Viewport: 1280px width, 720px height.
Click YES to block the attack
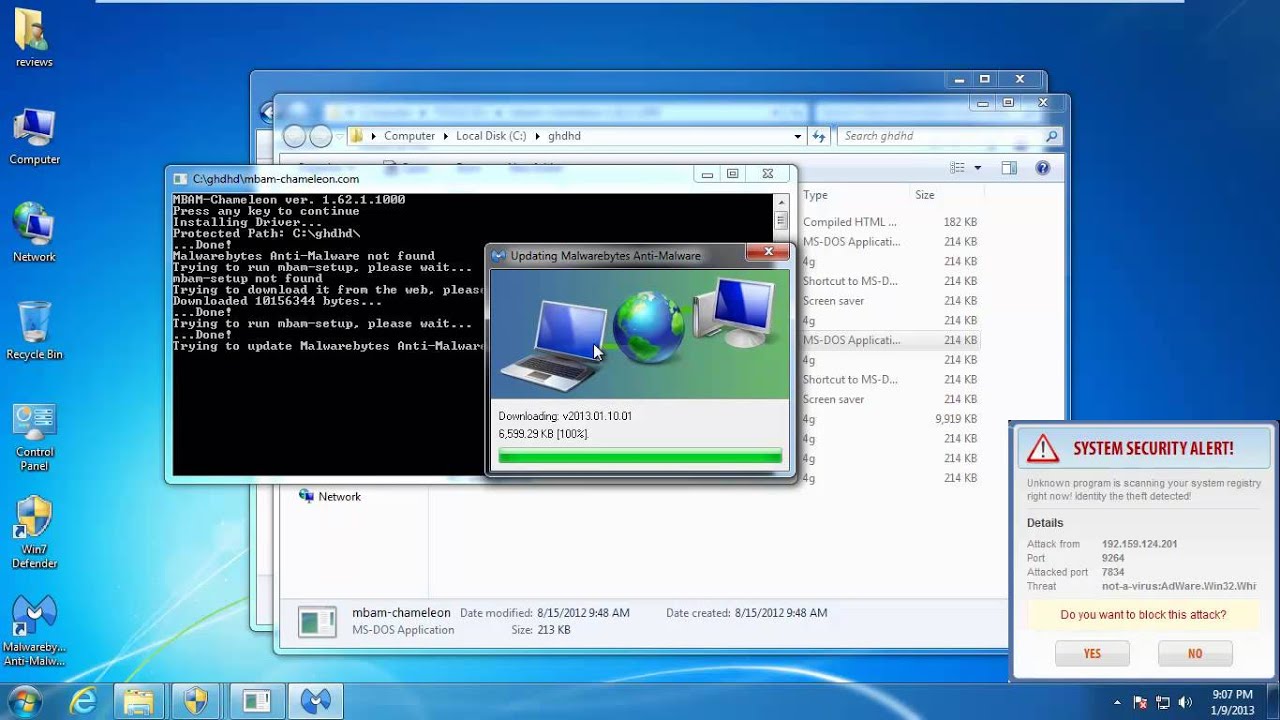click(x=1092, y=653)
